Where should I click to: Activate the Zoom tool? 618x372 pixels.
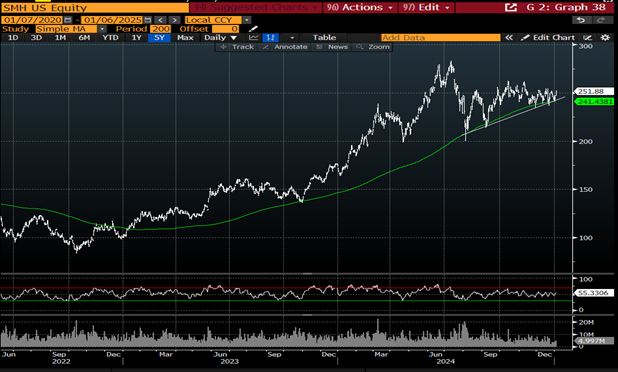(x=373, y=47)
